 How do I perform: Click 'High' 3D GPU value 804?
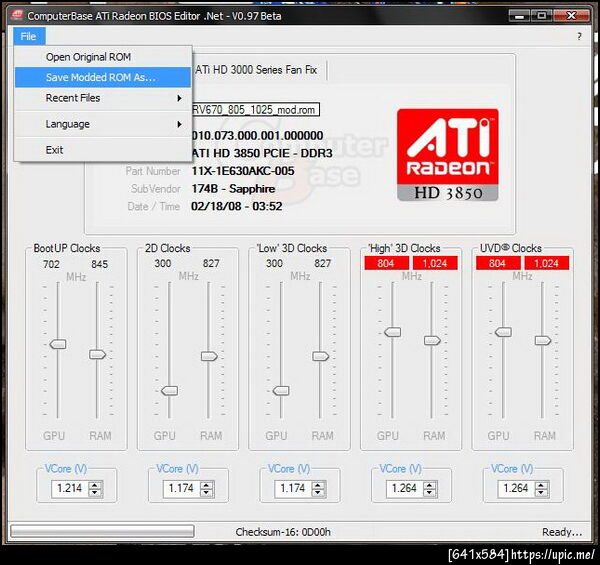tap(386, 263)
